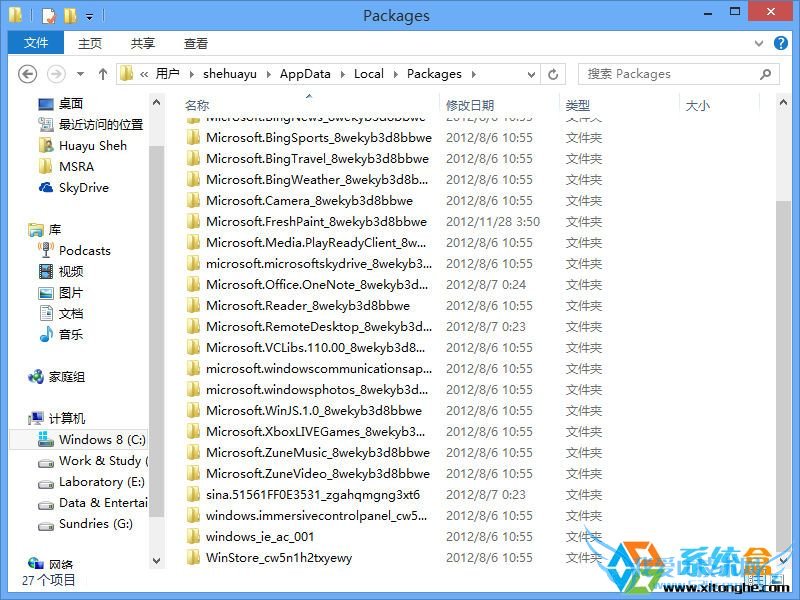Click the Properties icon in the Quick Access Toolbar
Image resolution: width=800 pixels, height=600 pixels.
tap(49, 16)
